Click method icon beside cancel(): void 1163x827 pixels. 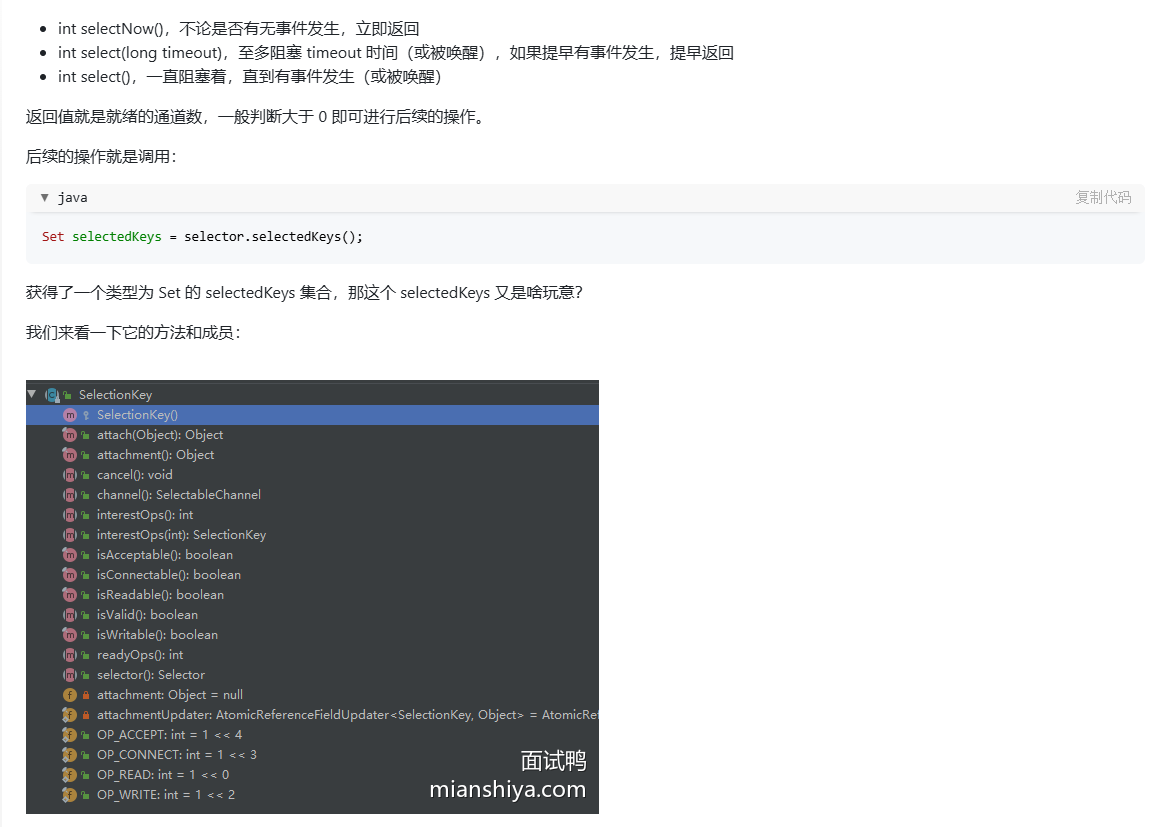[70, 475]
